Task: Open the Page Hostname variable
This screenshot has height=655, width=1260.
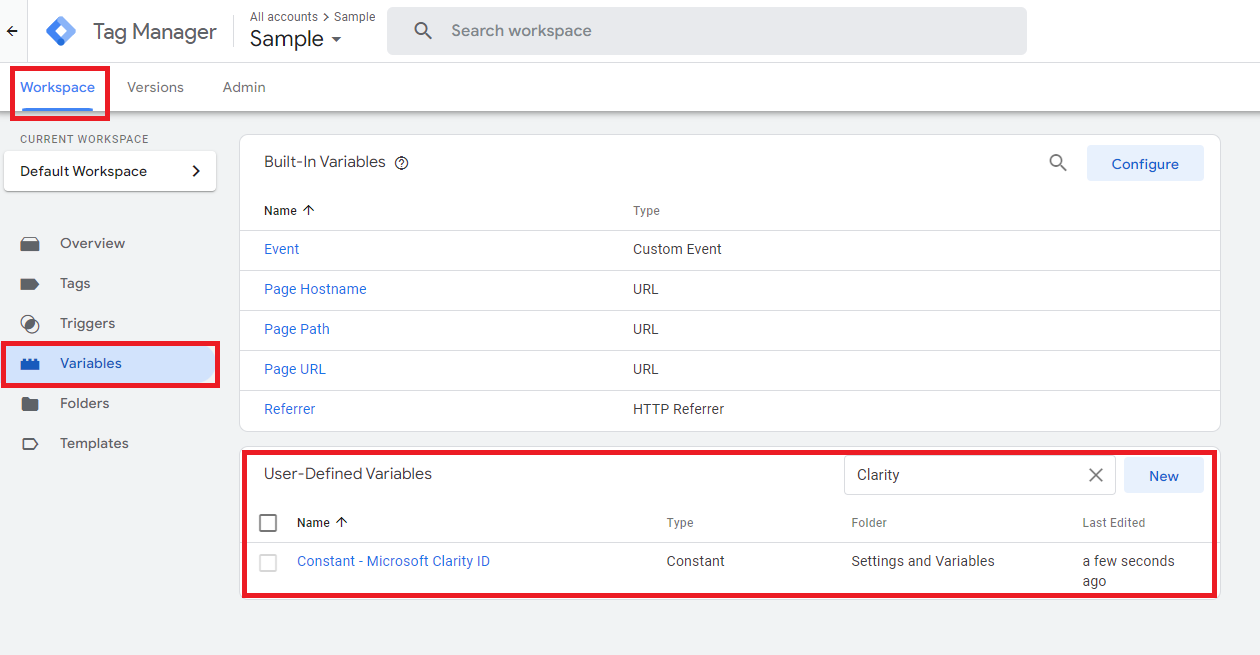Action: click(x=315, y=289)
